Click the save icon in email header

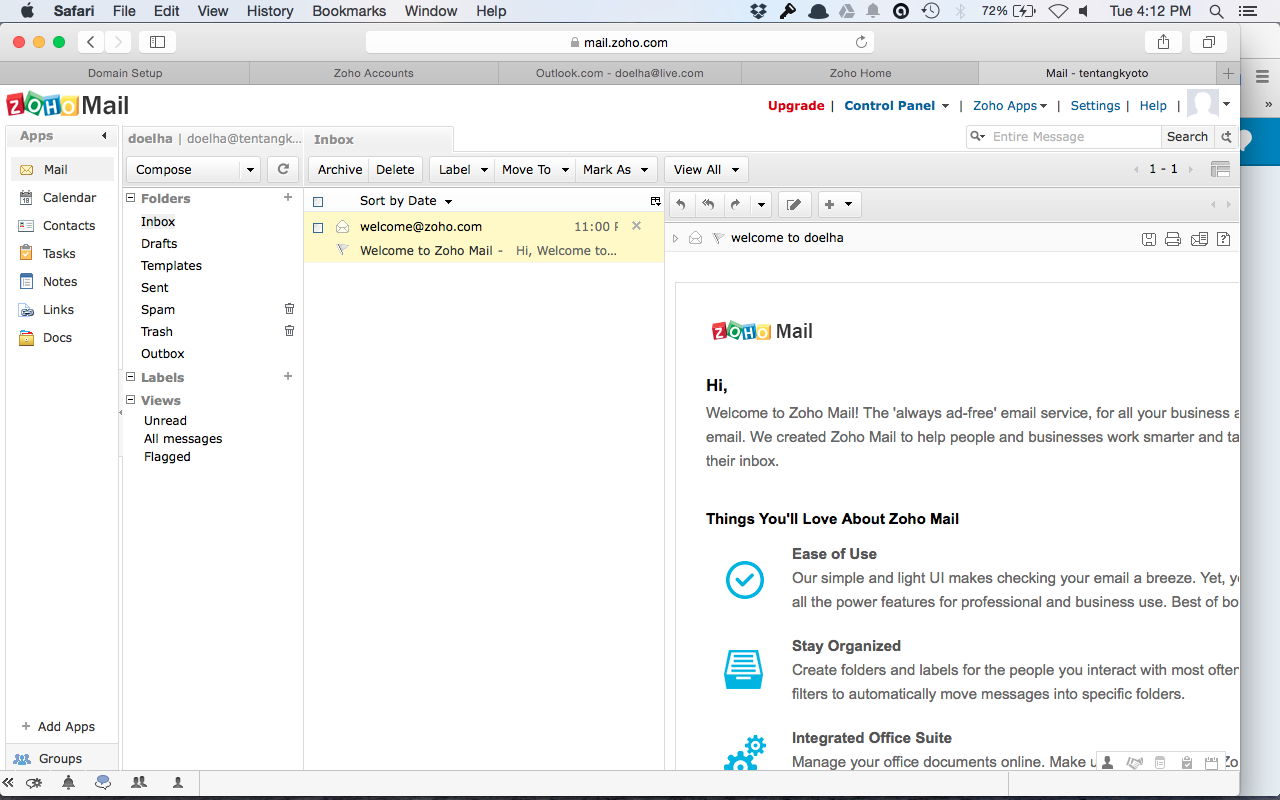(1149, 239)
